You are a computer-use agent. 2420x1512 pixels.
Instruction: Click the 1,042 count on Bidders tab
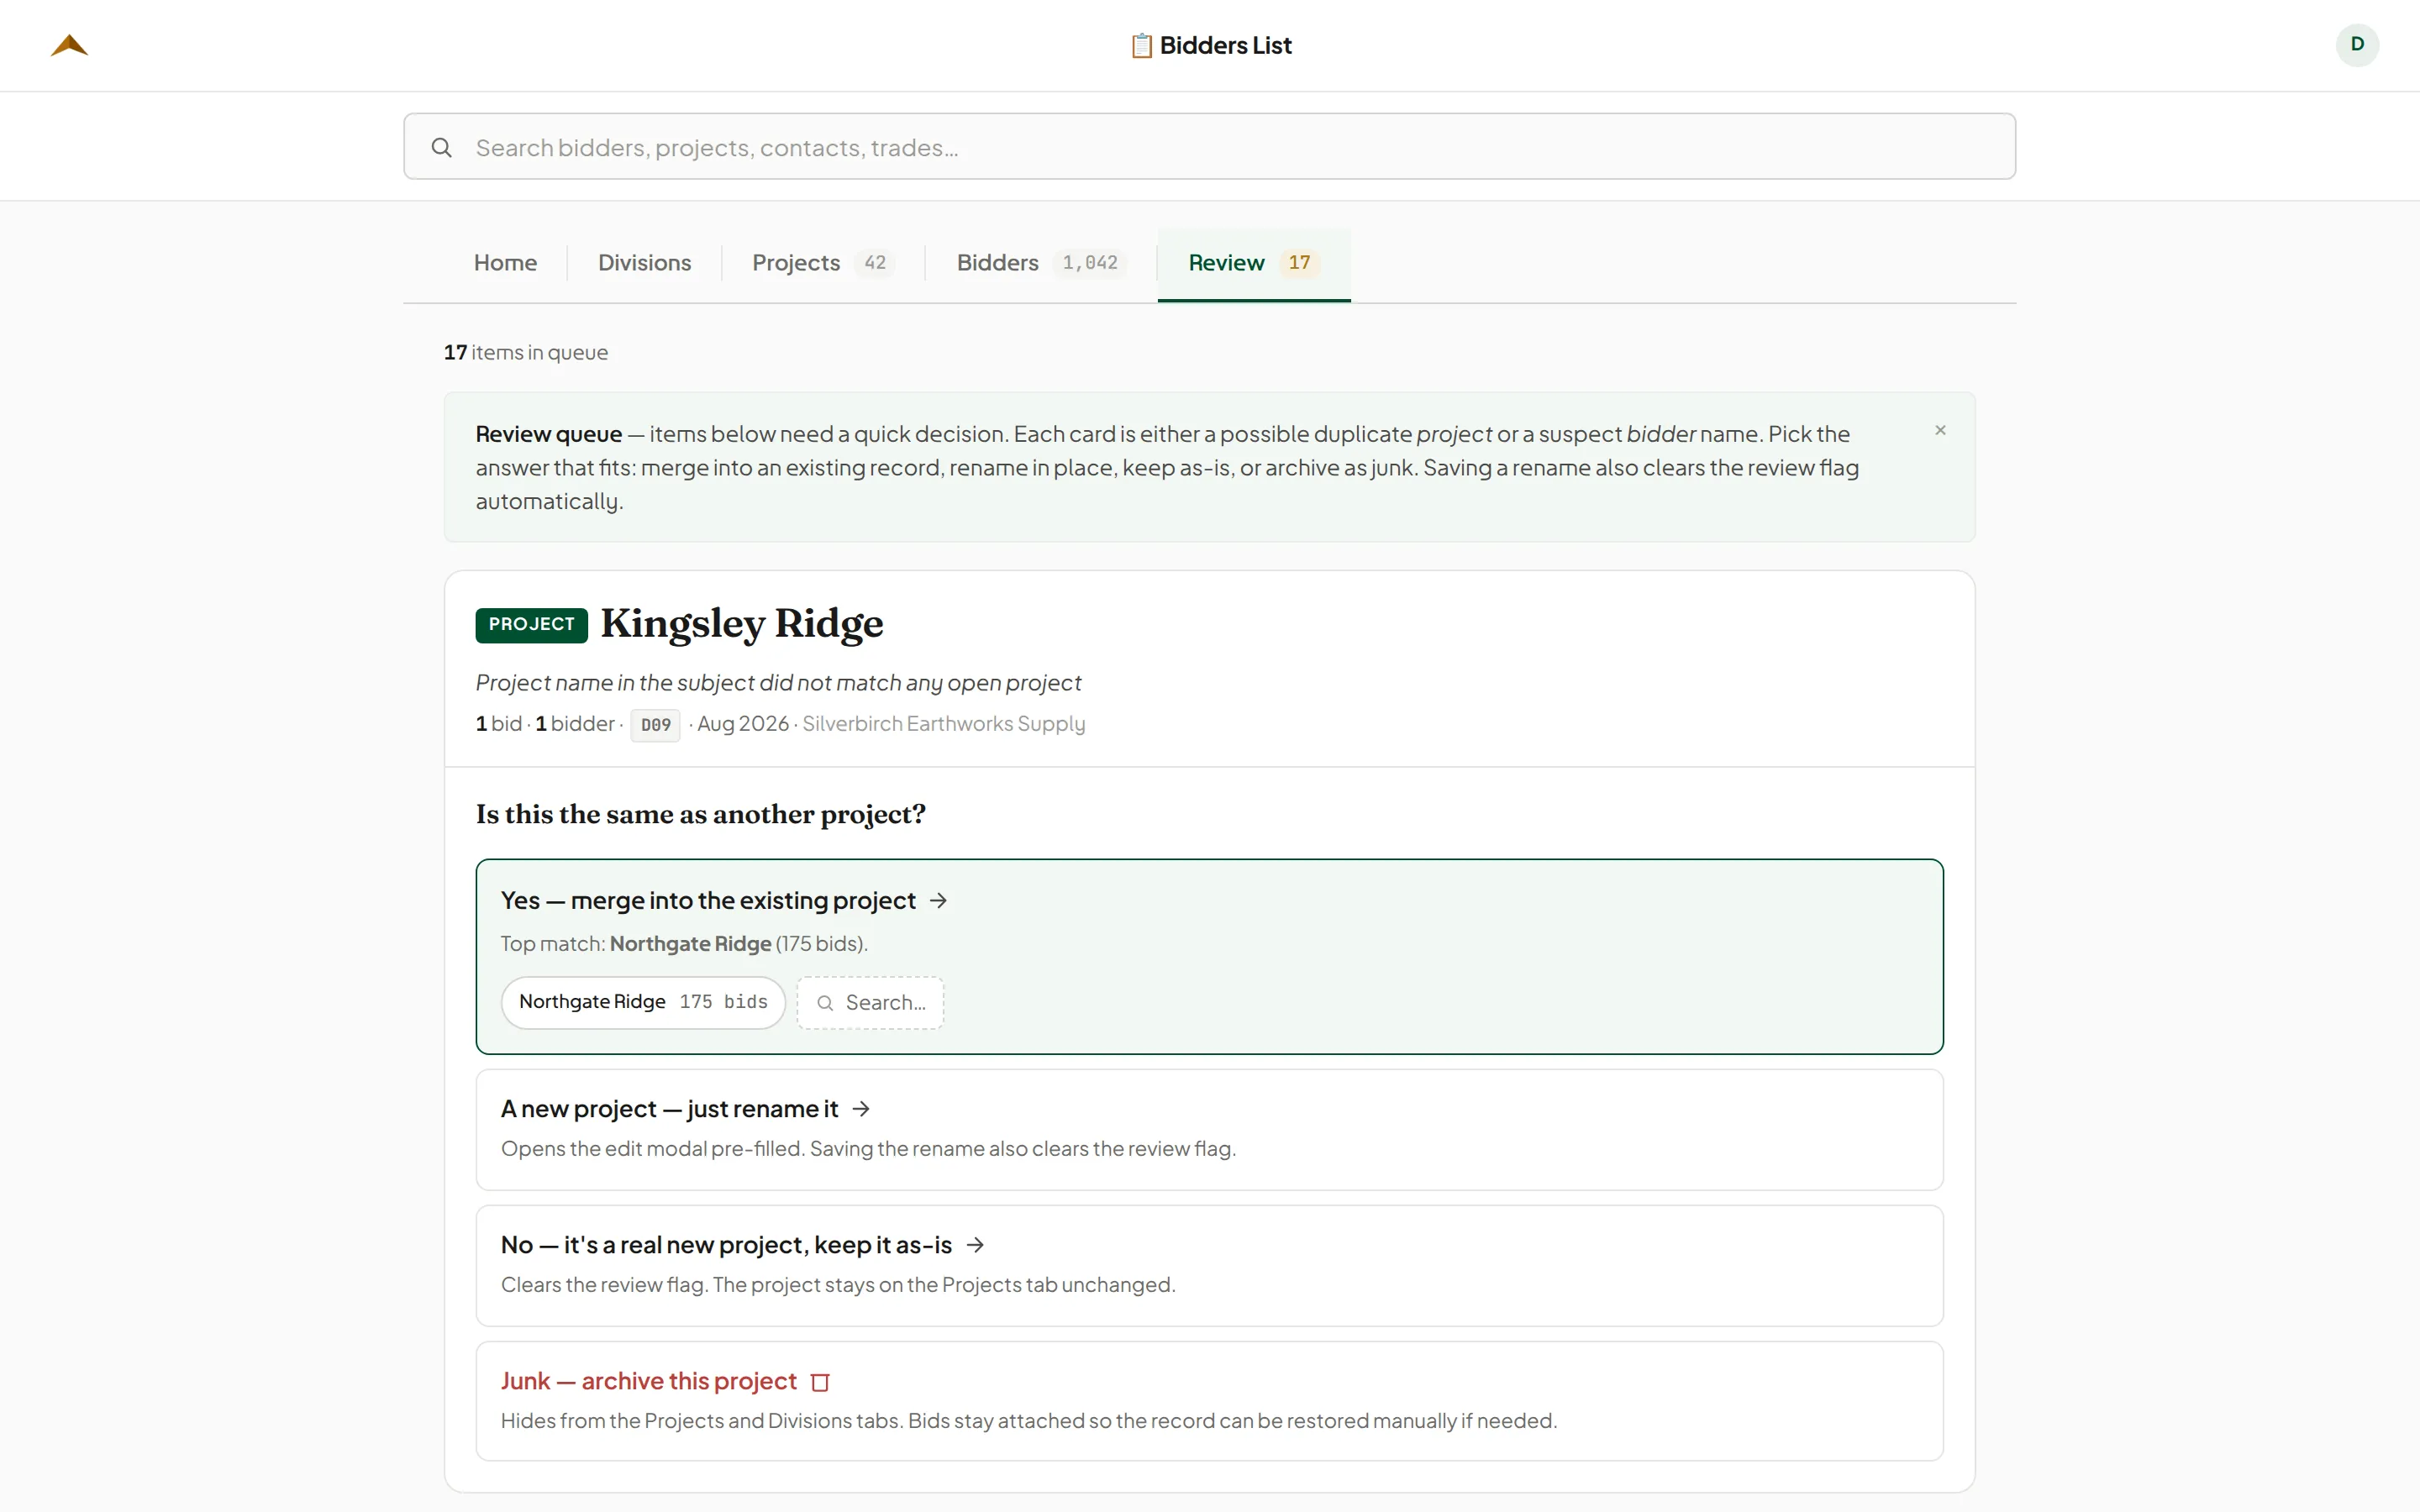click(1090, 263)
